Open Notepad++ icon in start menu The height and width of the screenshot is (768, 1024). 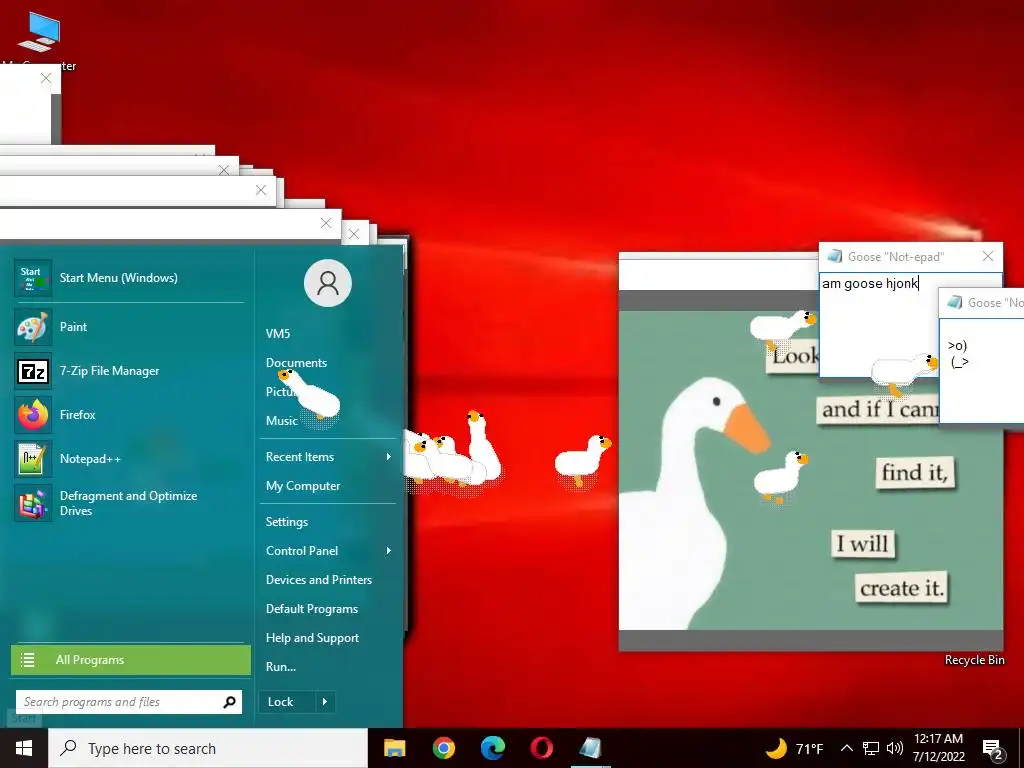click(x=33, y=458)
